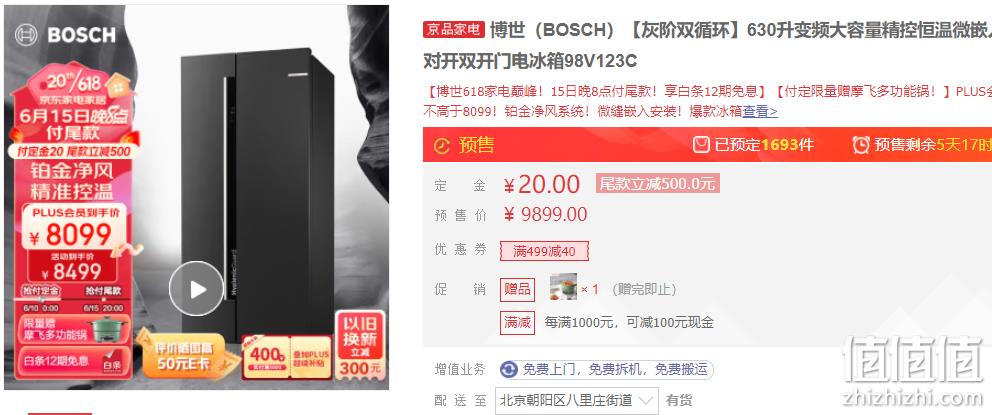Claim the 满499减40 coupon
This screenshot has width=992, height=415.
[x=544, y=251]
